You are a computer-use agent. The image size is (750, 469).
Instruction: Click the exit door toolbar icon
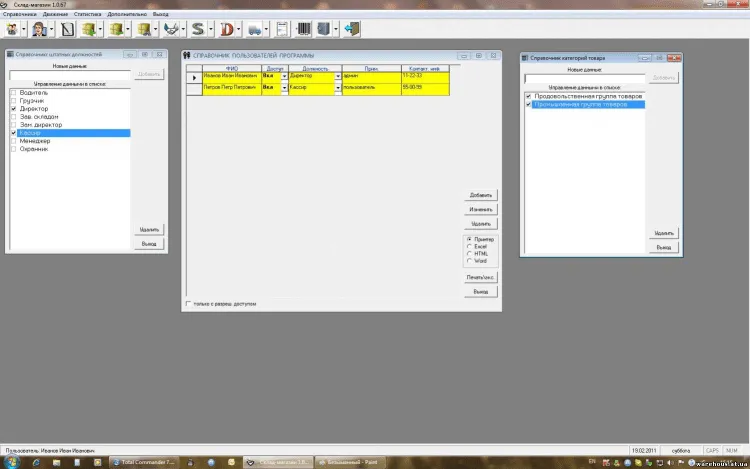pyautogui.click(x=352, y=29)
